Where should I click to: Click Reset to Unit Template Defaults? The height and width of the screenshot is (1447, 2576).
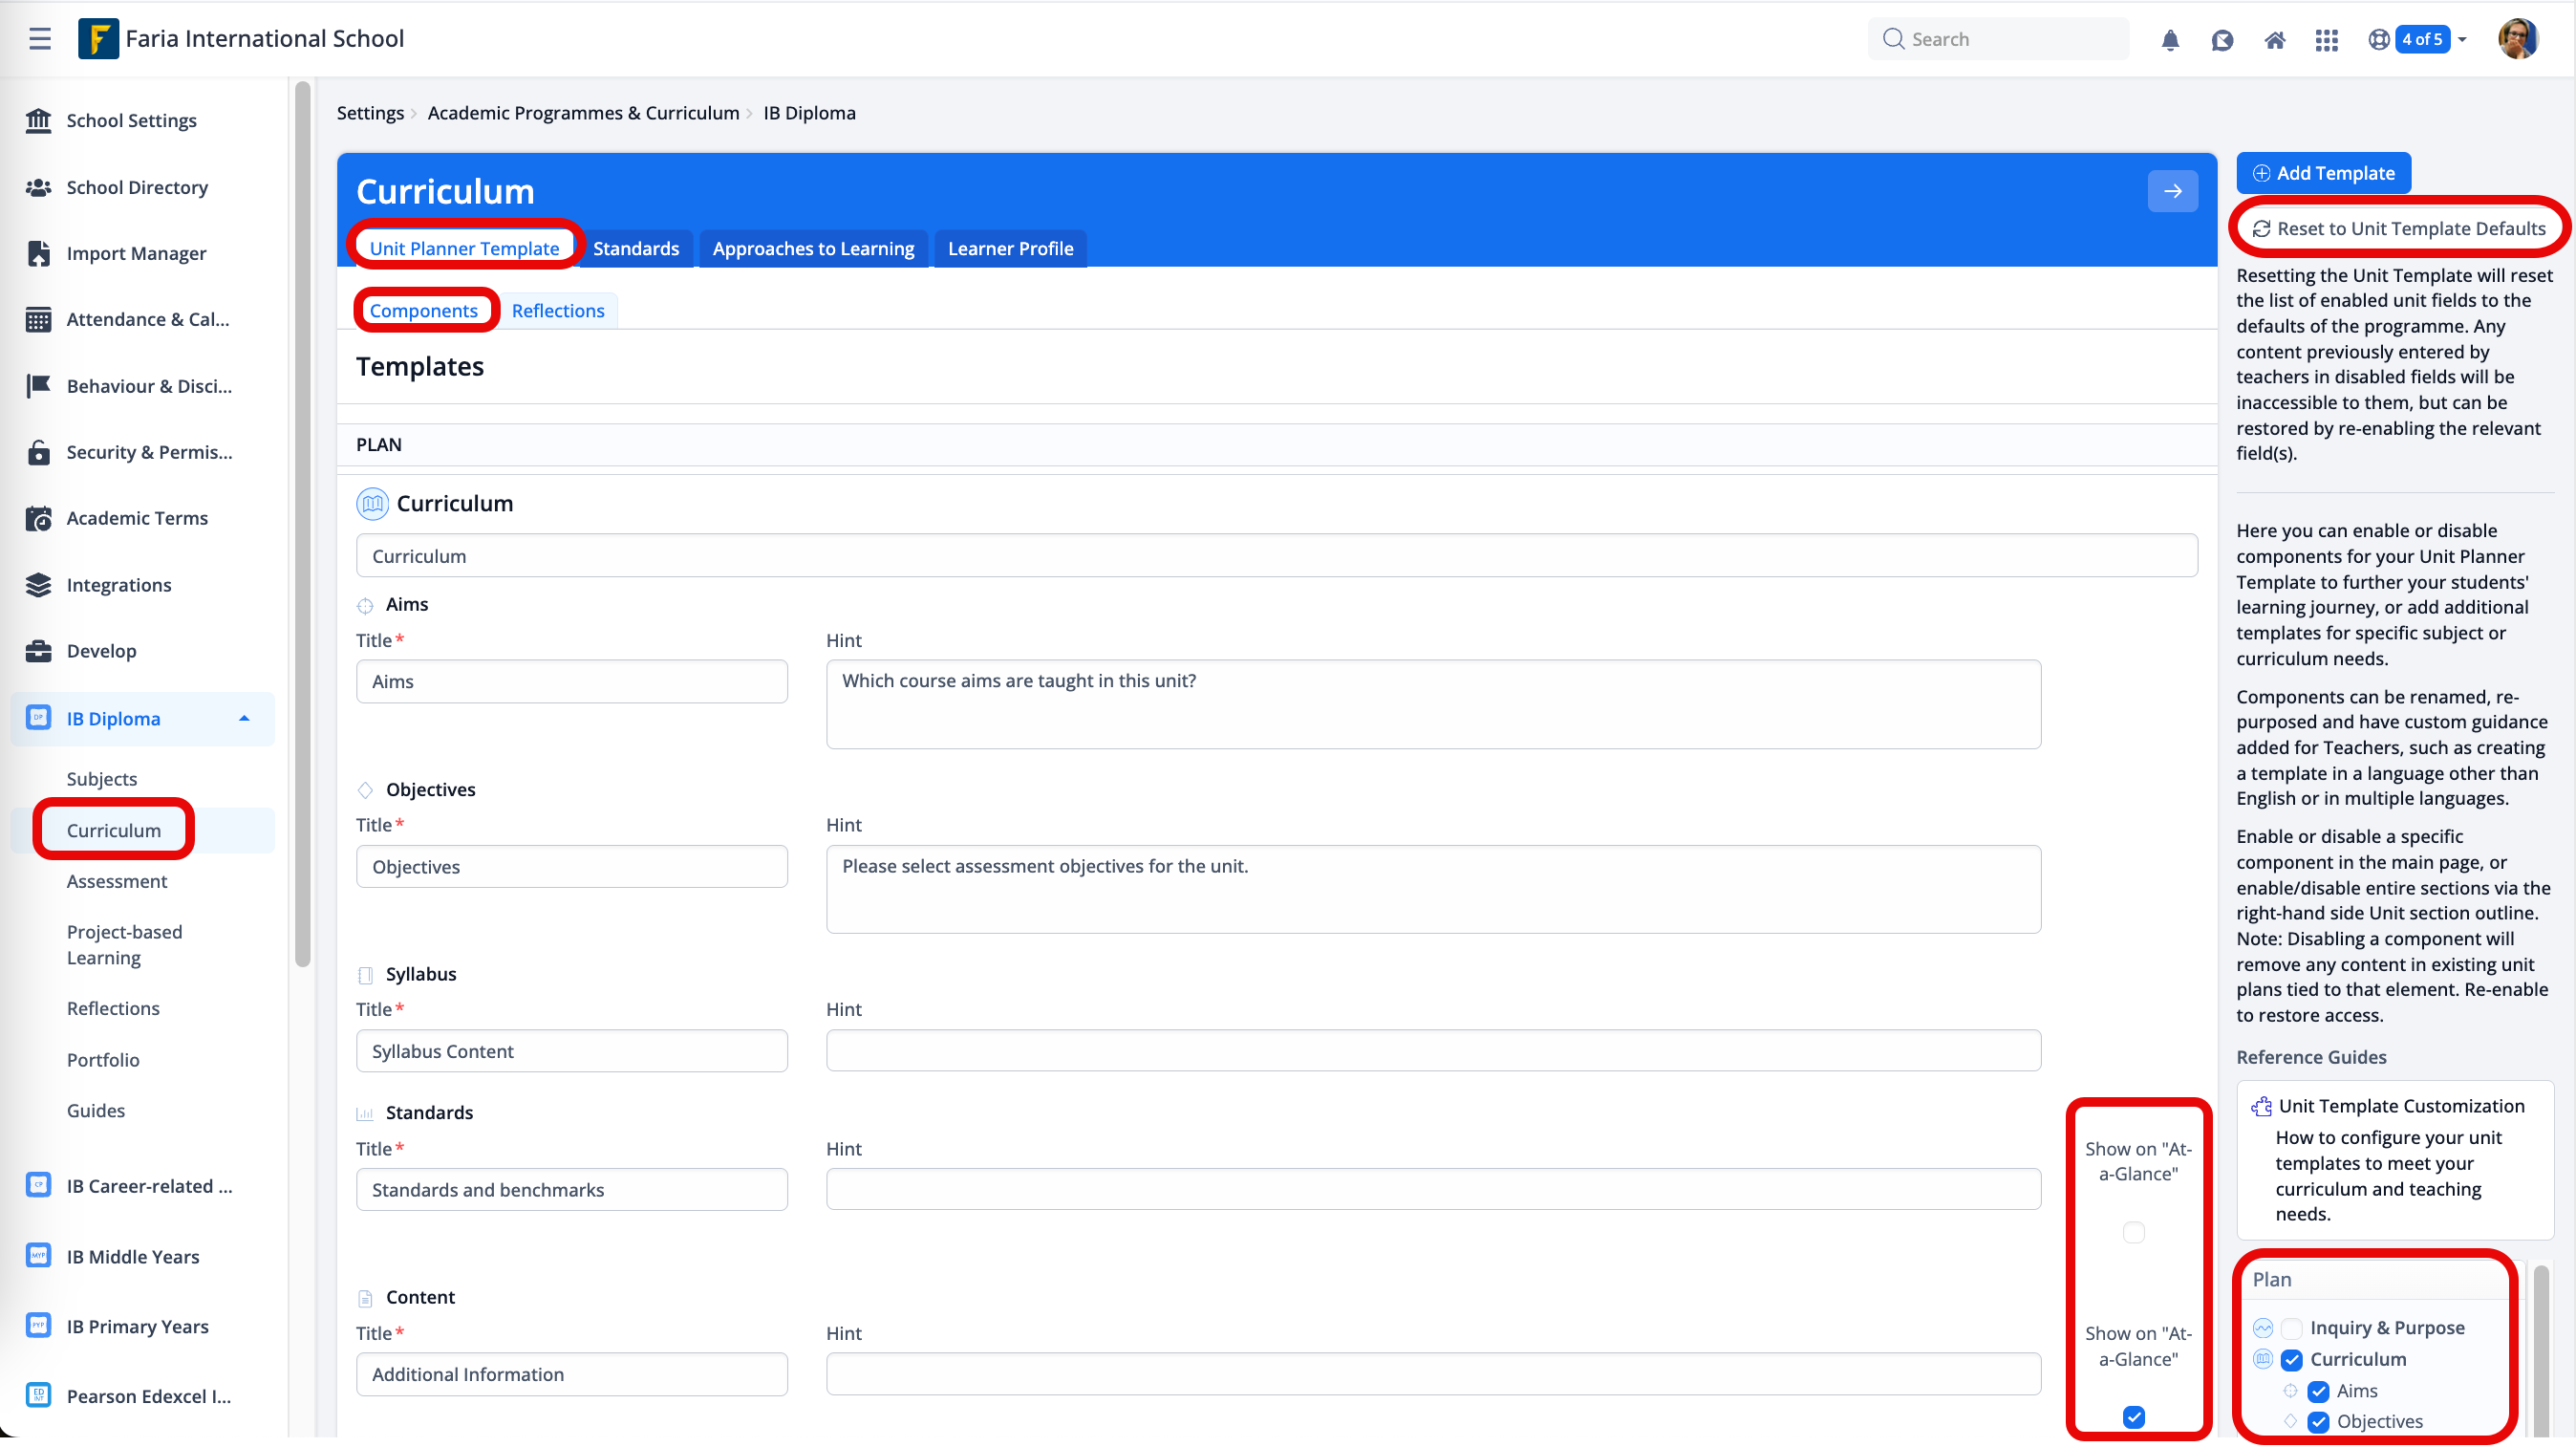[x=2398, y=229]
